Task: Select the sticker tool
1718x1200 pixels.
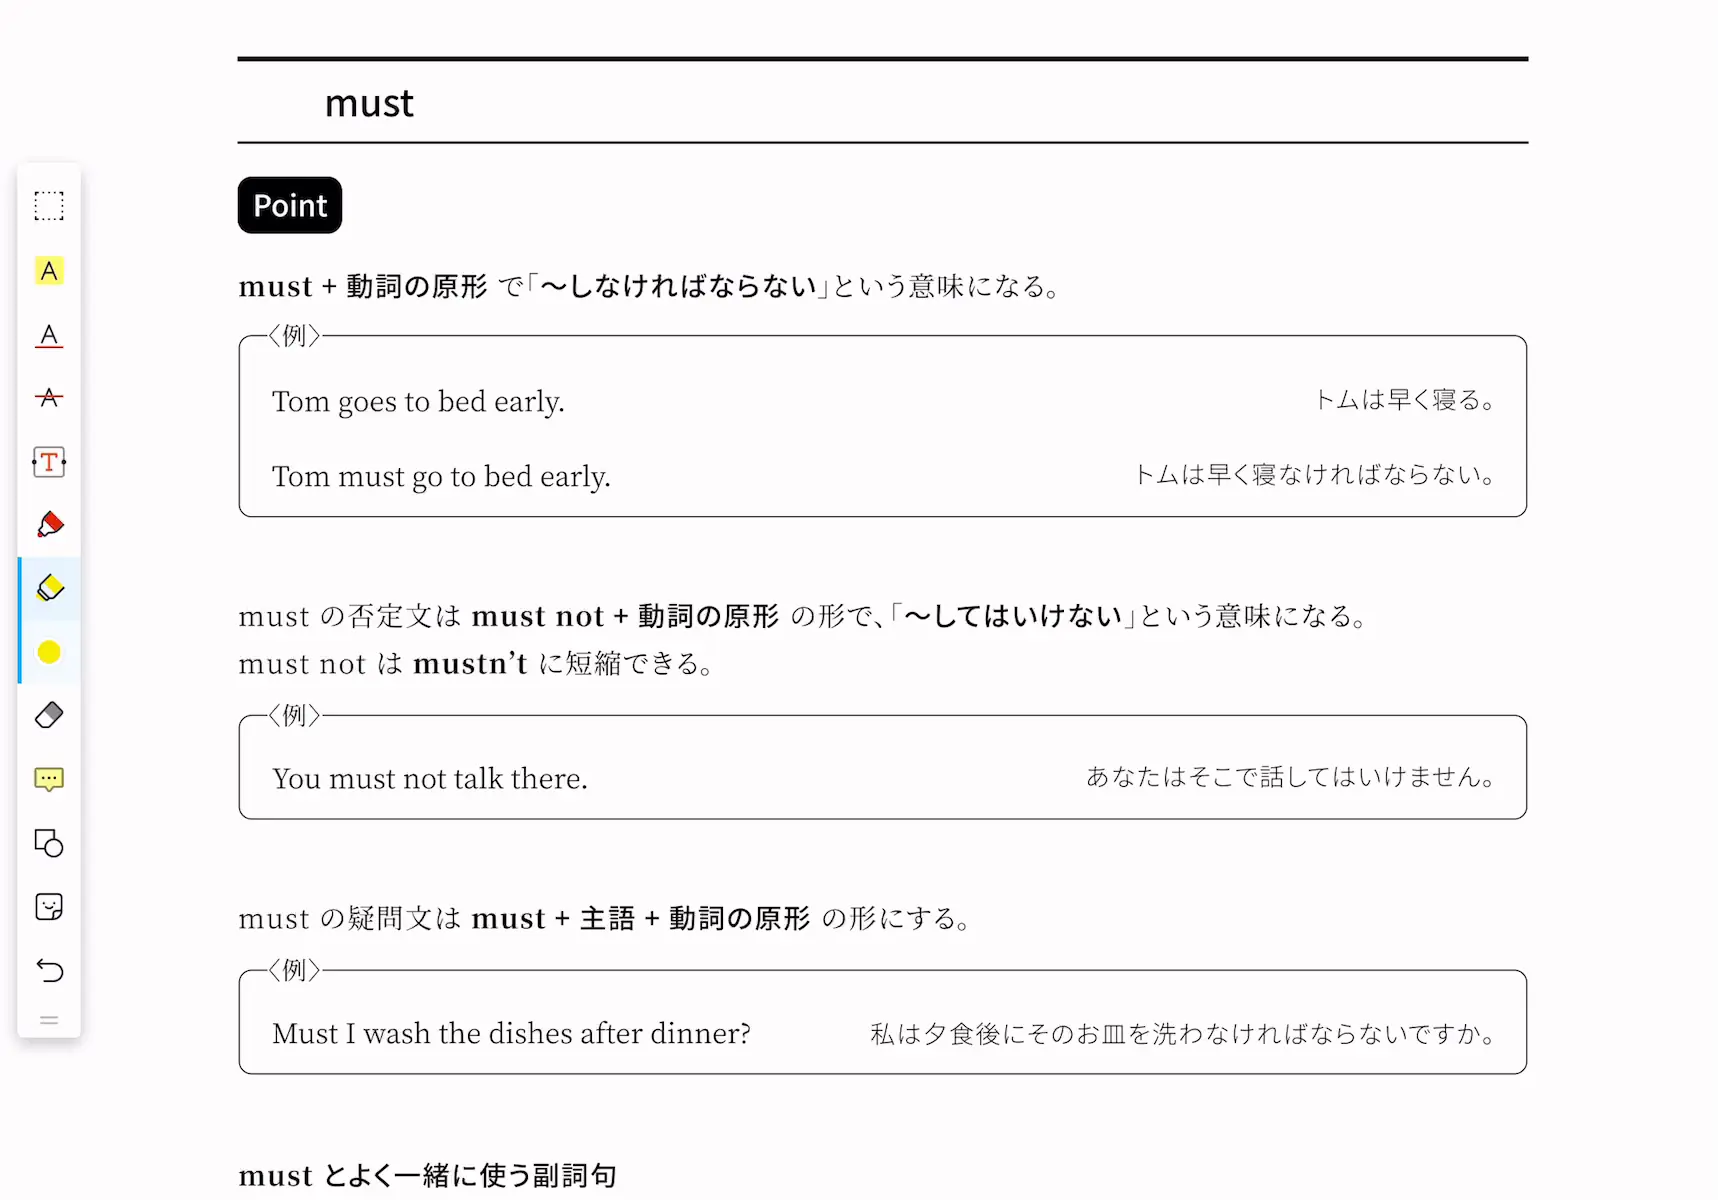Action: click(49, 907)
